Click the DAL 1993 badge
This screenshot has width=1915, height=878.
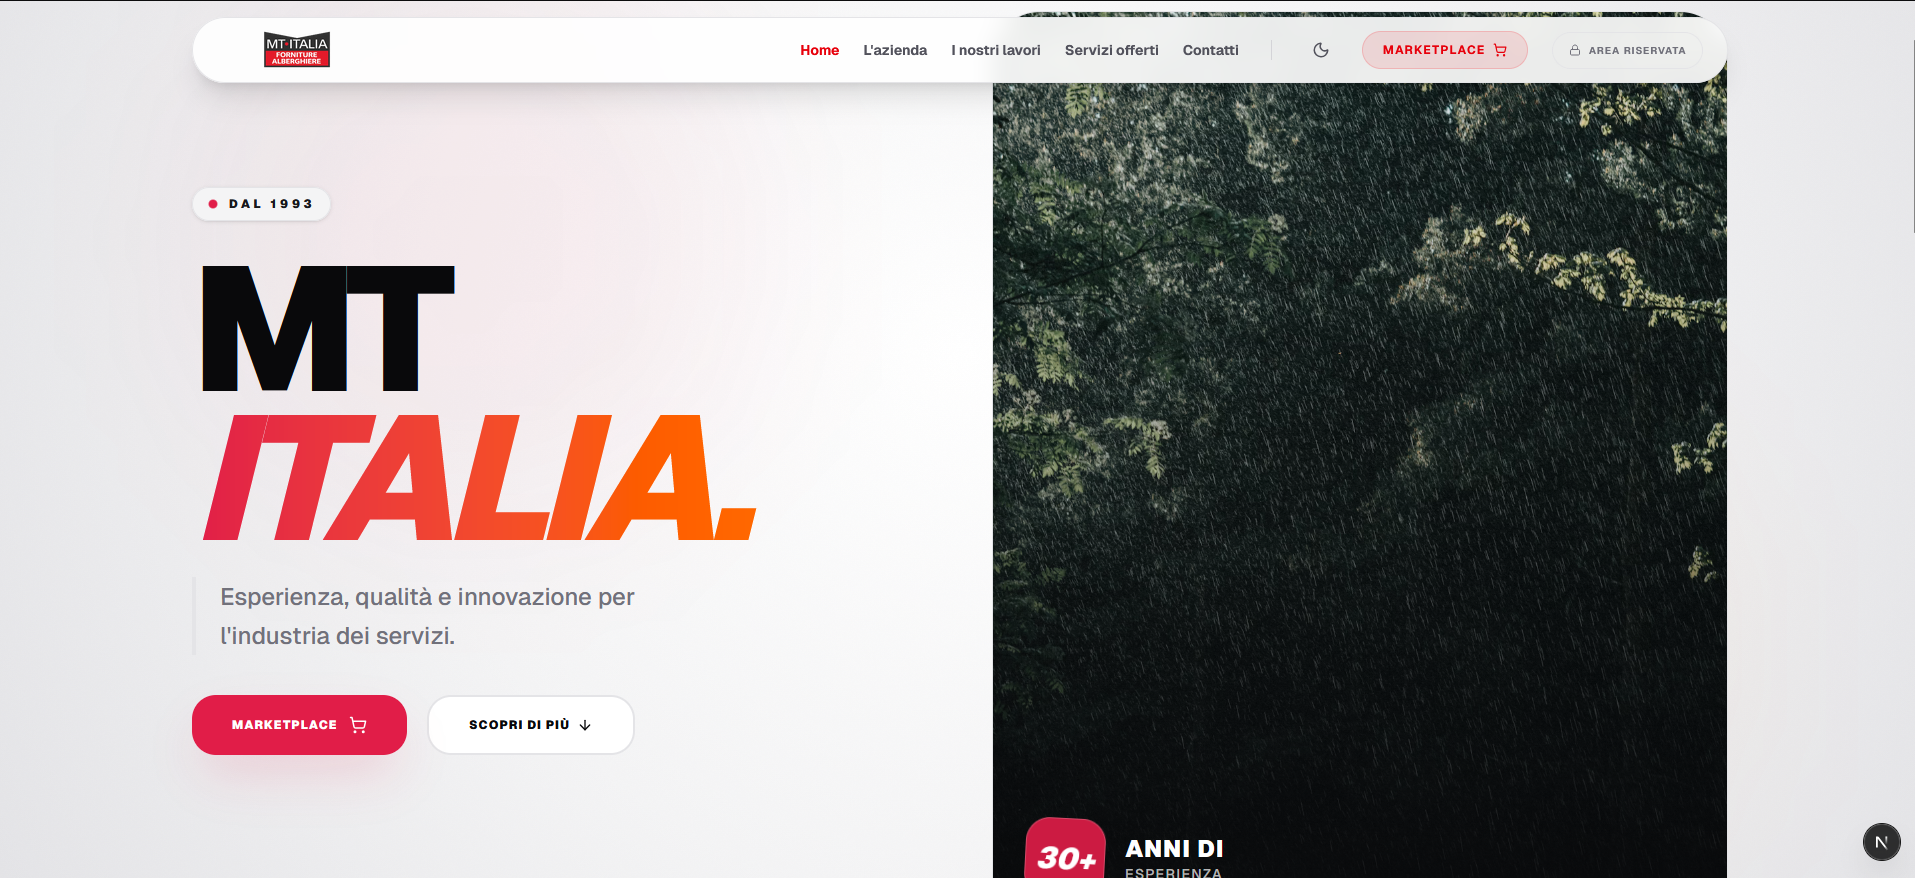[x=261, y=204]
